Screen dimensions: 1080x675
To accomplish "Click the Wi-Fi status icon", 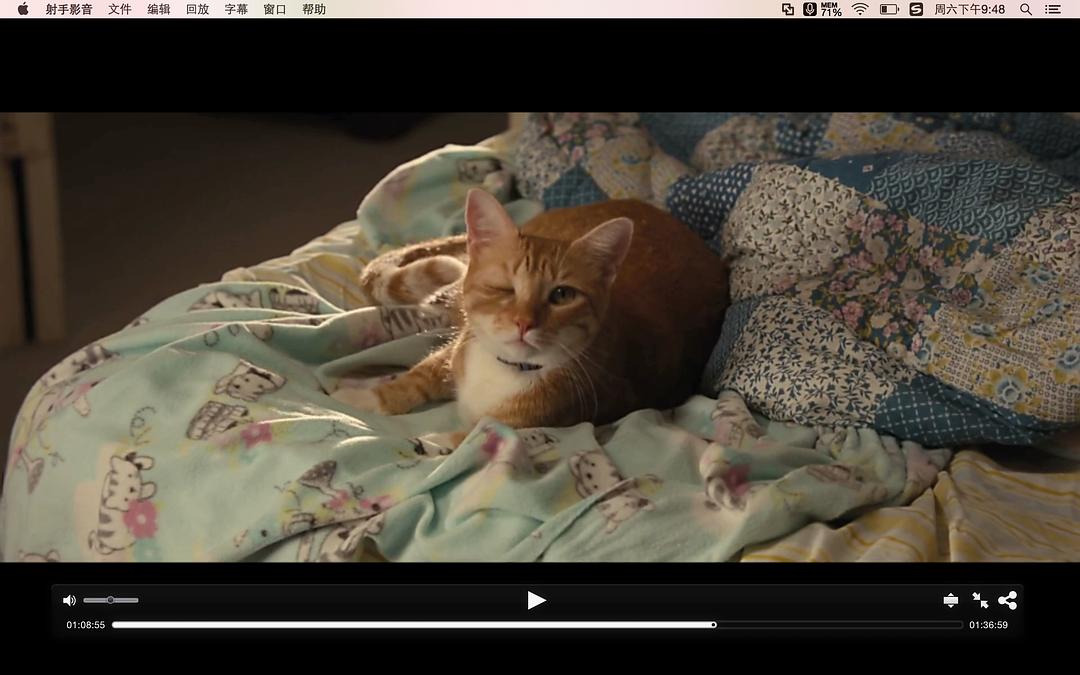I will [x=860, y=9].
